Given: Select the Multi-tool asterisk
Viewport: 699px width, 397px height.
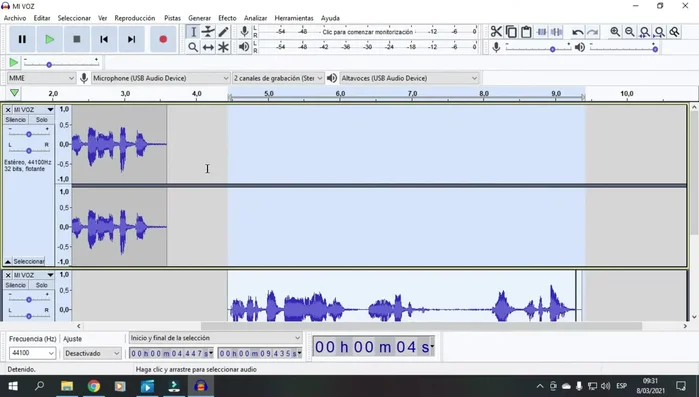Looking at the screenshot, I should tap(223, 47).
